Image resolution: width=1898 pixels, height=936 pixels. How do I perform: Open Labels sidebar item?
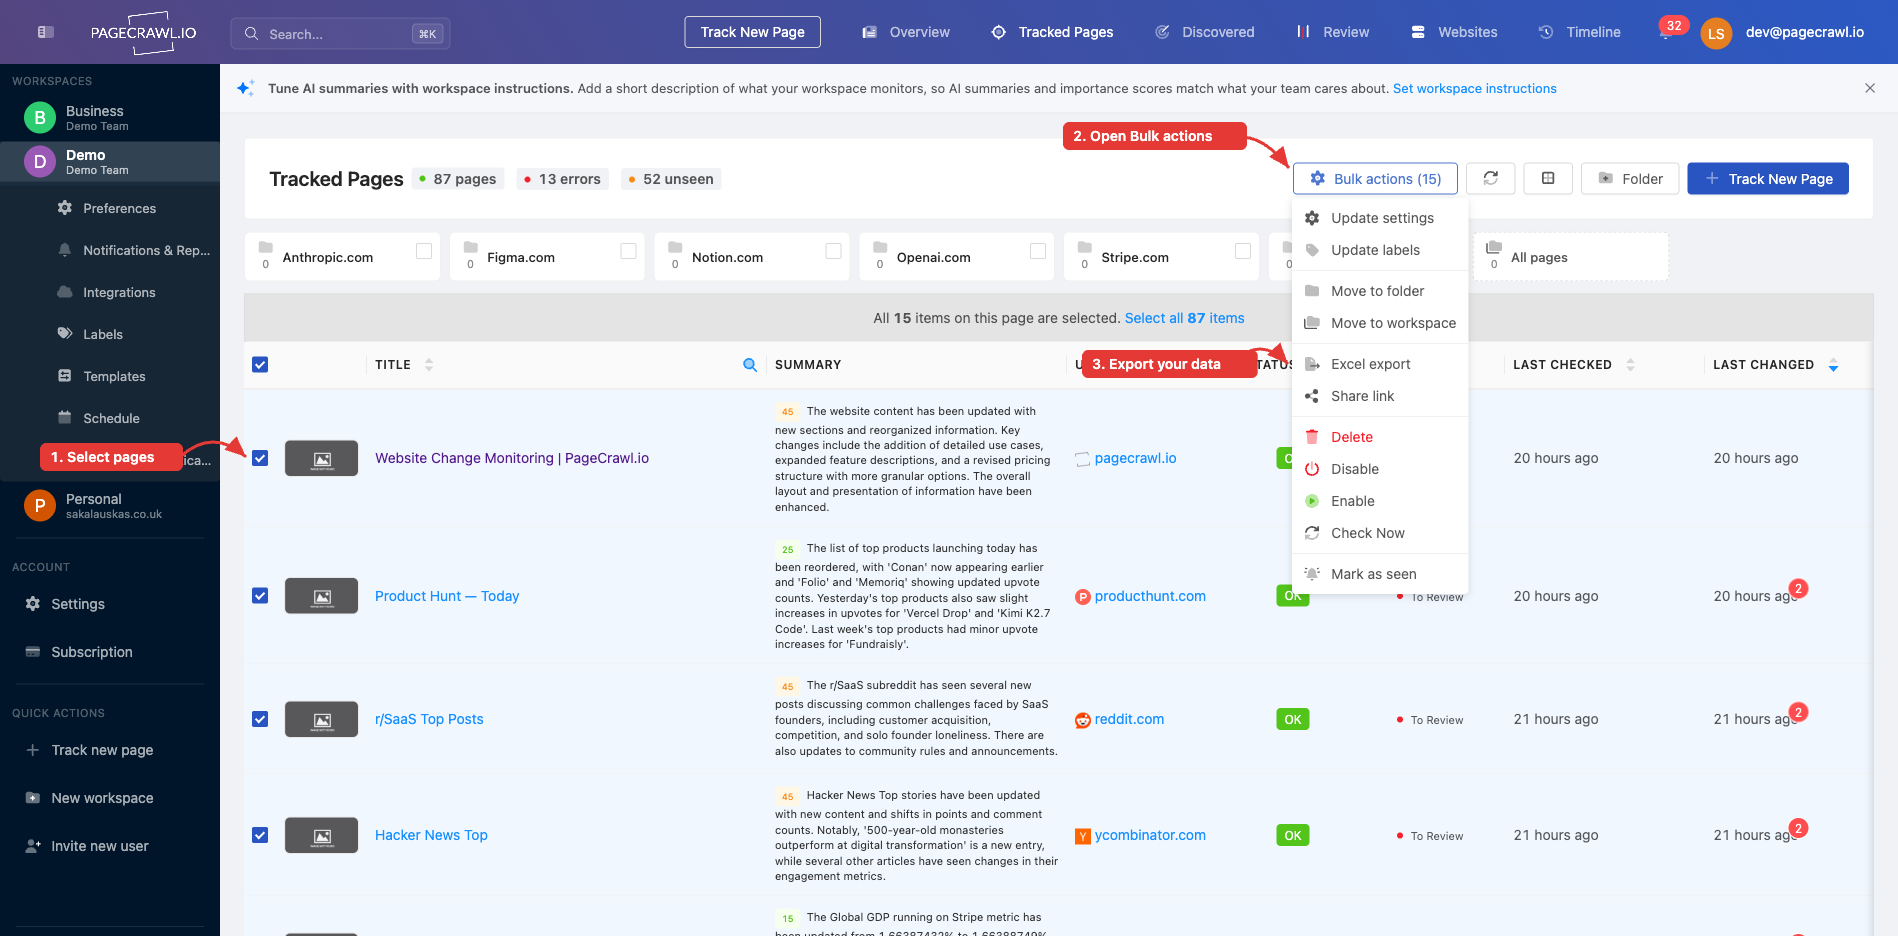[103, 334]
